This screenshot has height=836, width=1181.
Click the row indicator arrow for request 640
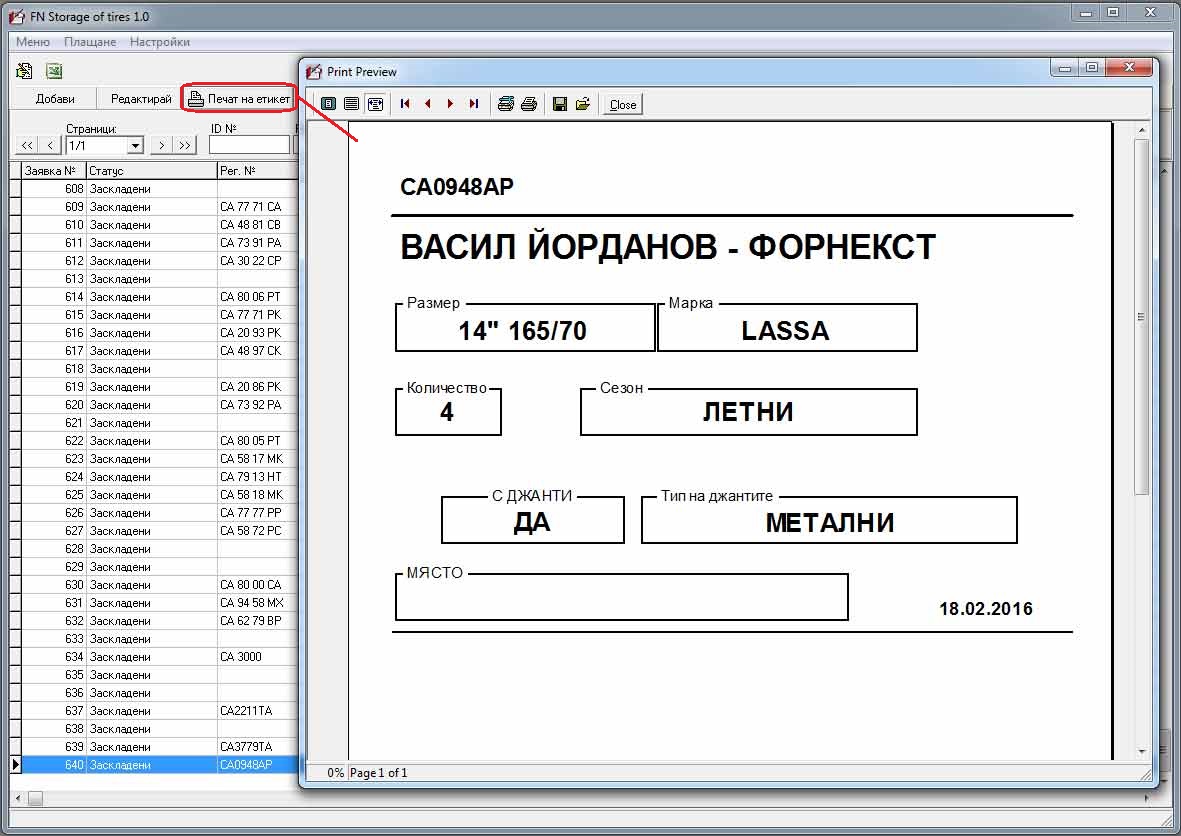click(16, 765)
